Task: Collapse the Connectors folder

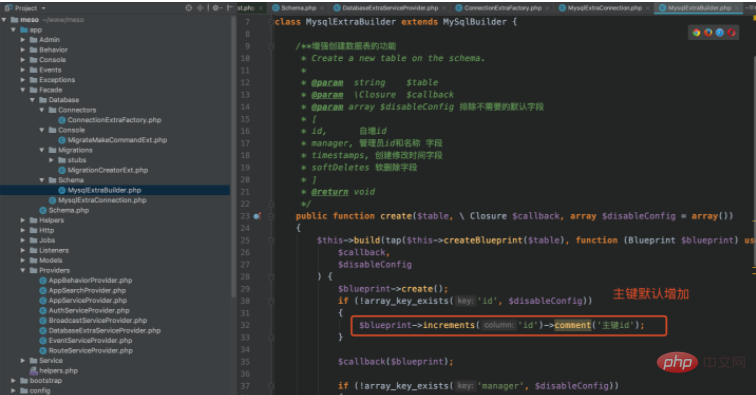Action: [x=41, y=110]
